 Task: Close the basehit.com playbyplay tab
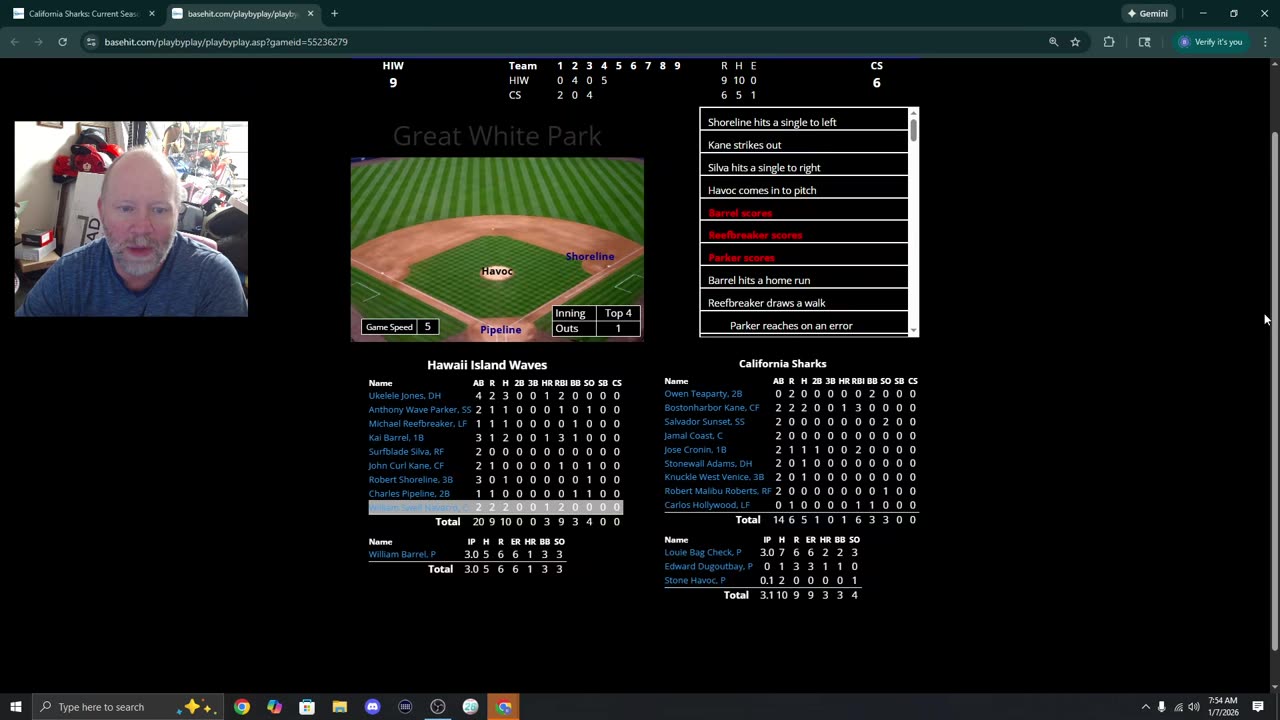(x=310, y=14)
